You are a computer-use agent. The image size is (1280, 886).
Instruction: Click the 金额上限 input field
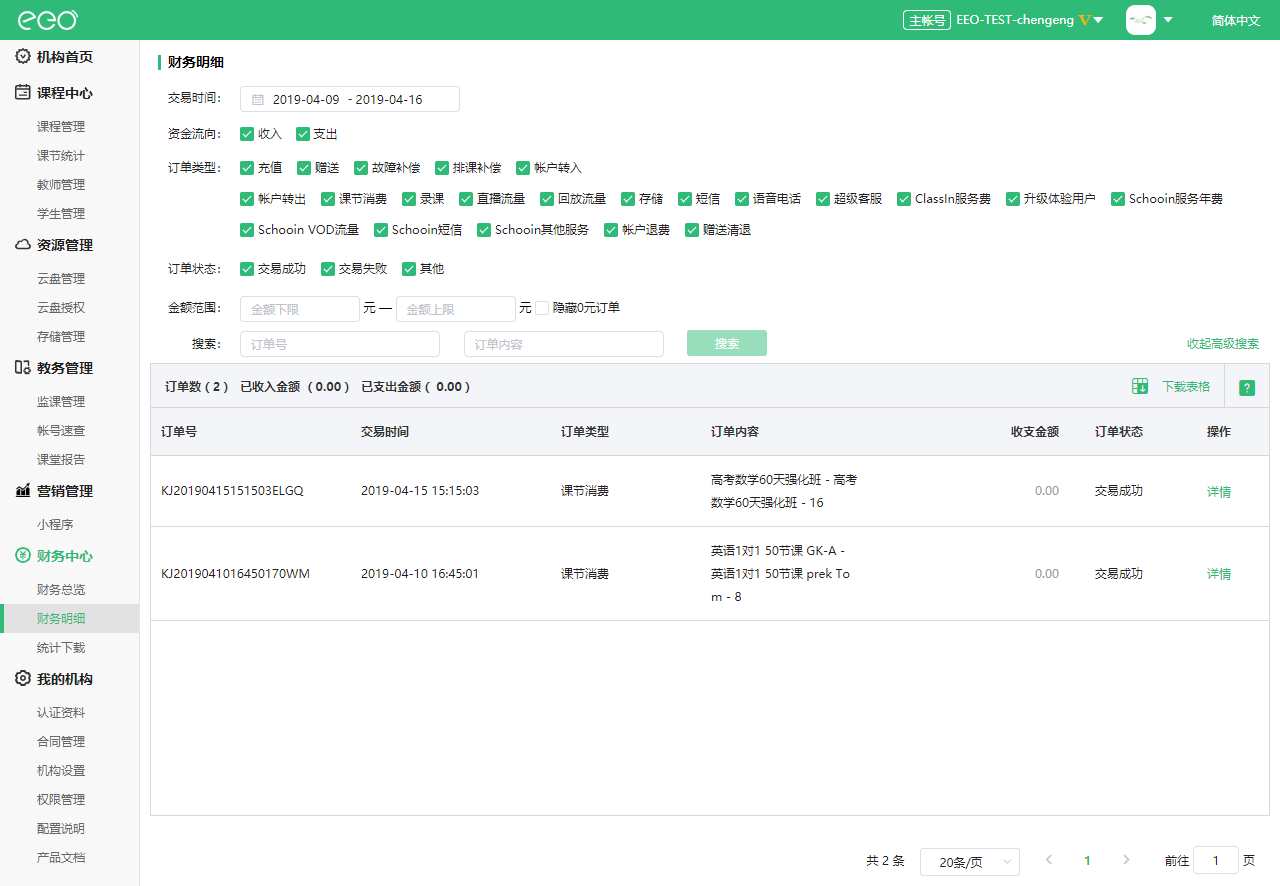click(x=456, y=309)
